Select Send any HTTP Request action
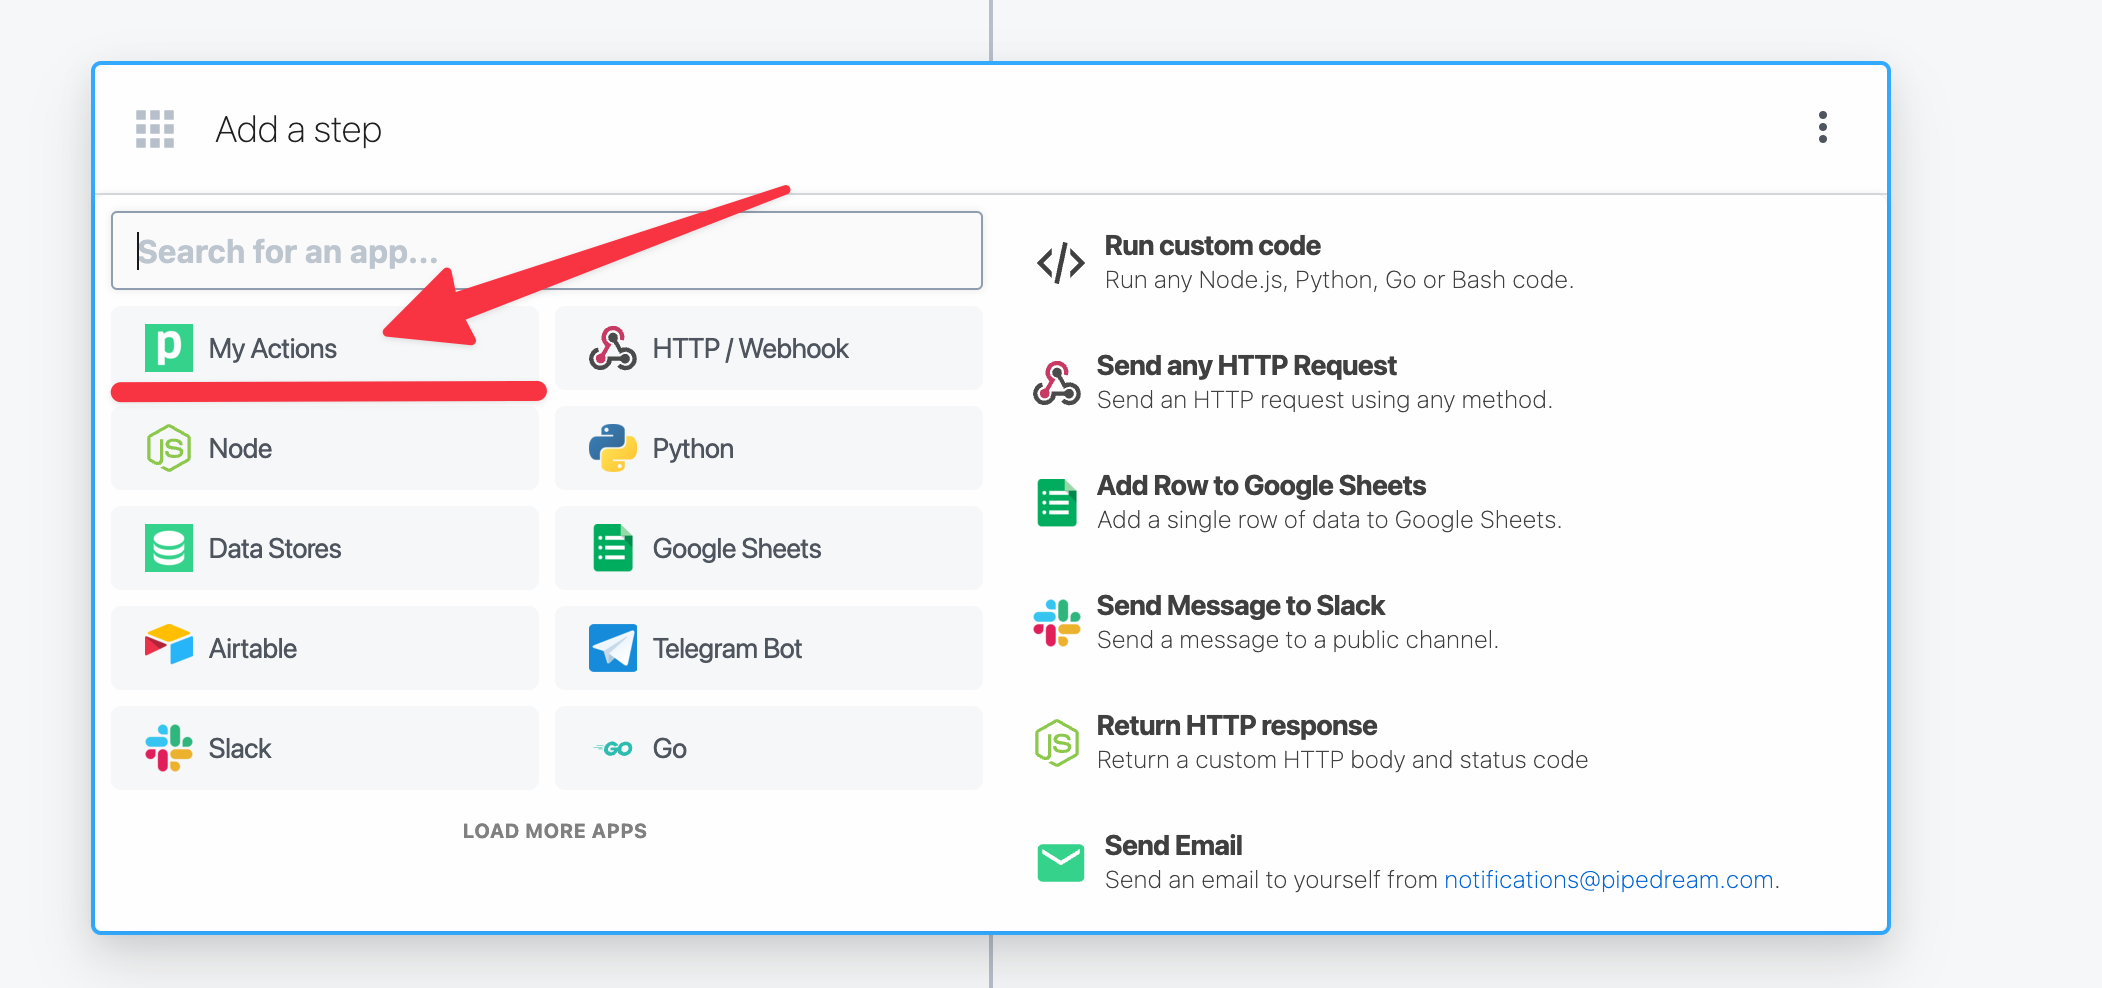2102x988 pixels. coord(1246,366)
